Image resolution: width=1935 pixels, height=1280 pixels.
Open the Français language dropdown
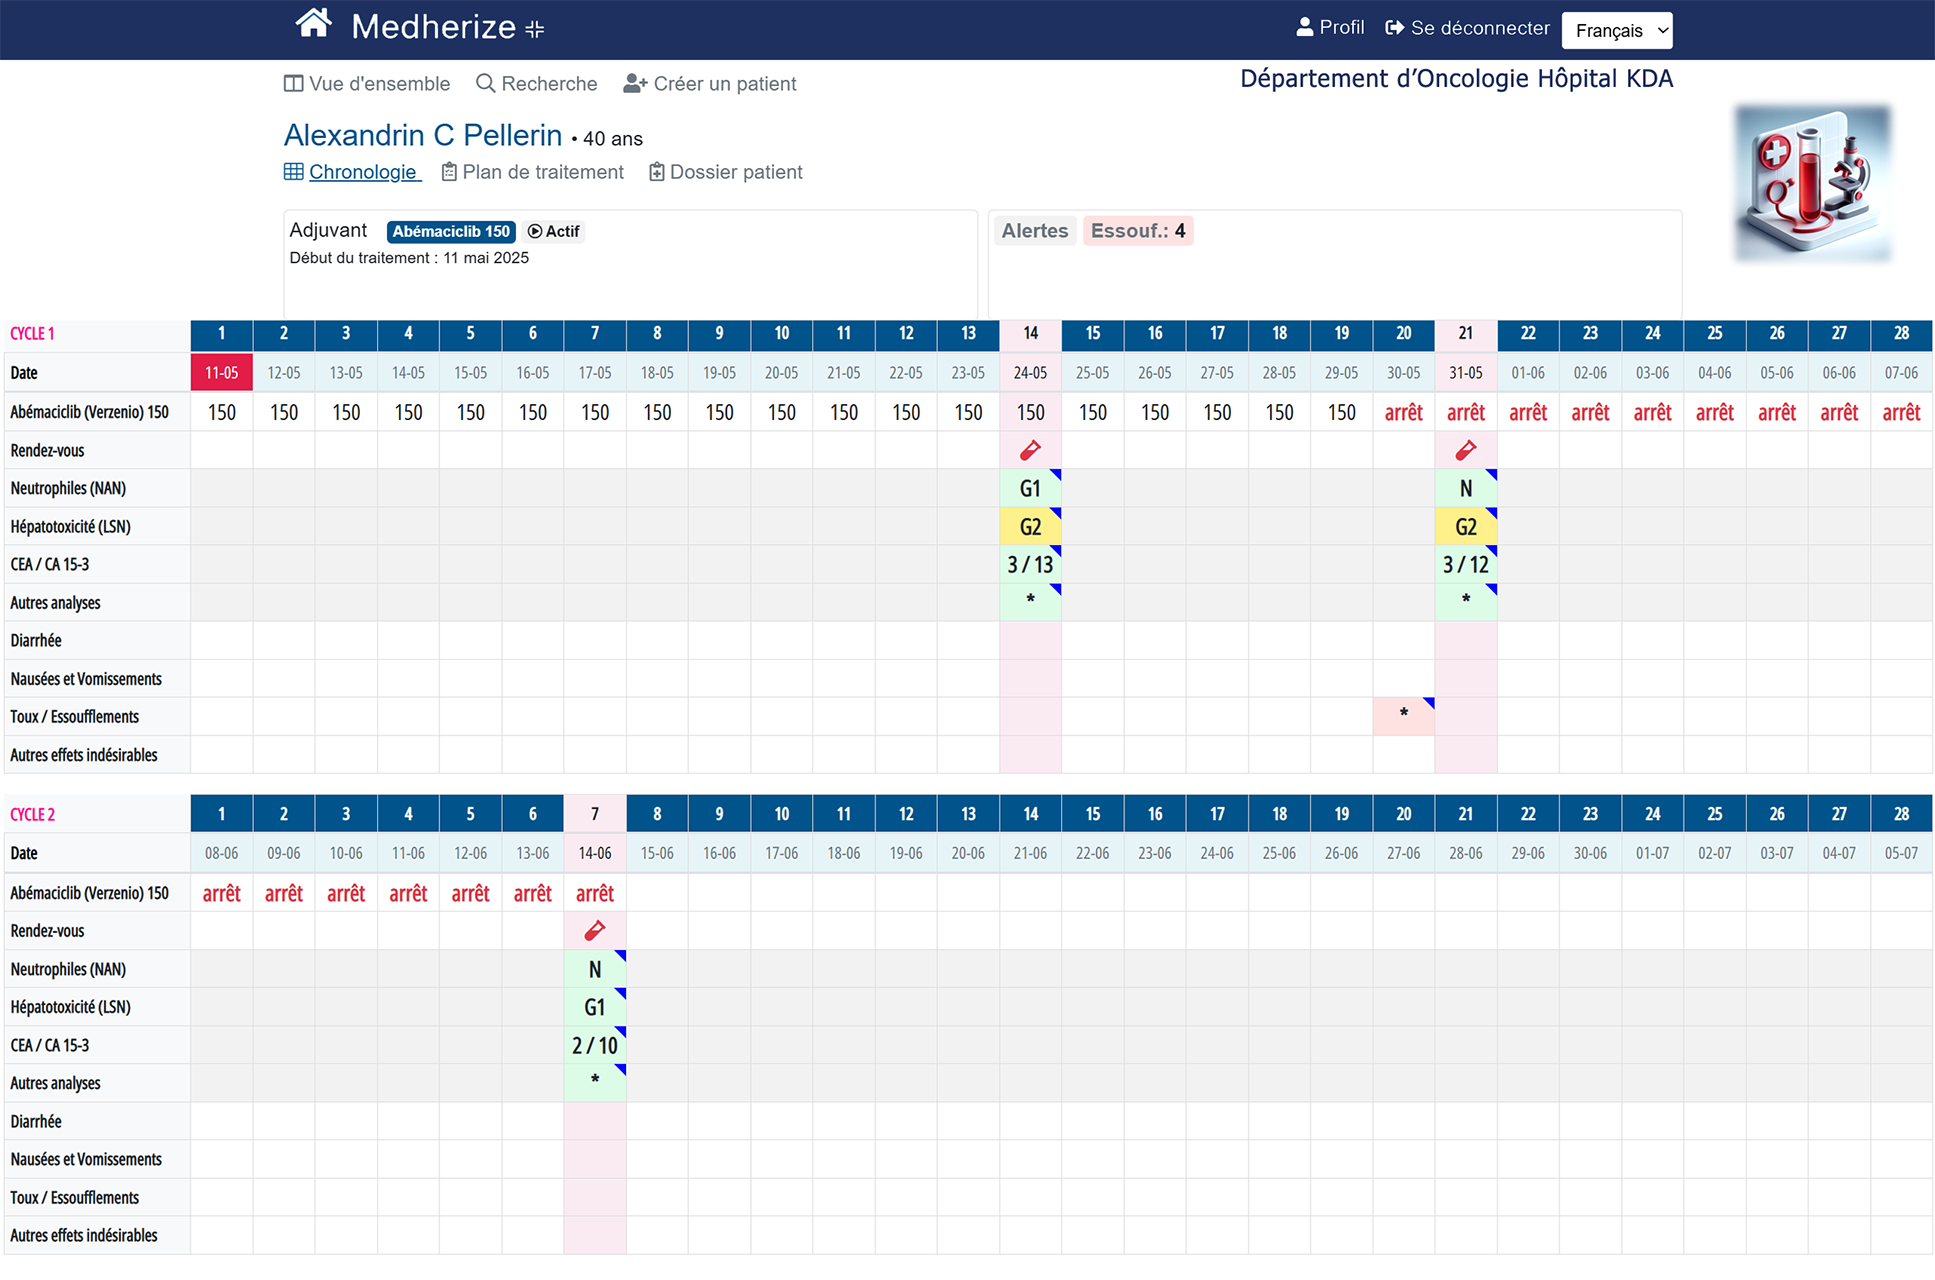(1616, 30)
